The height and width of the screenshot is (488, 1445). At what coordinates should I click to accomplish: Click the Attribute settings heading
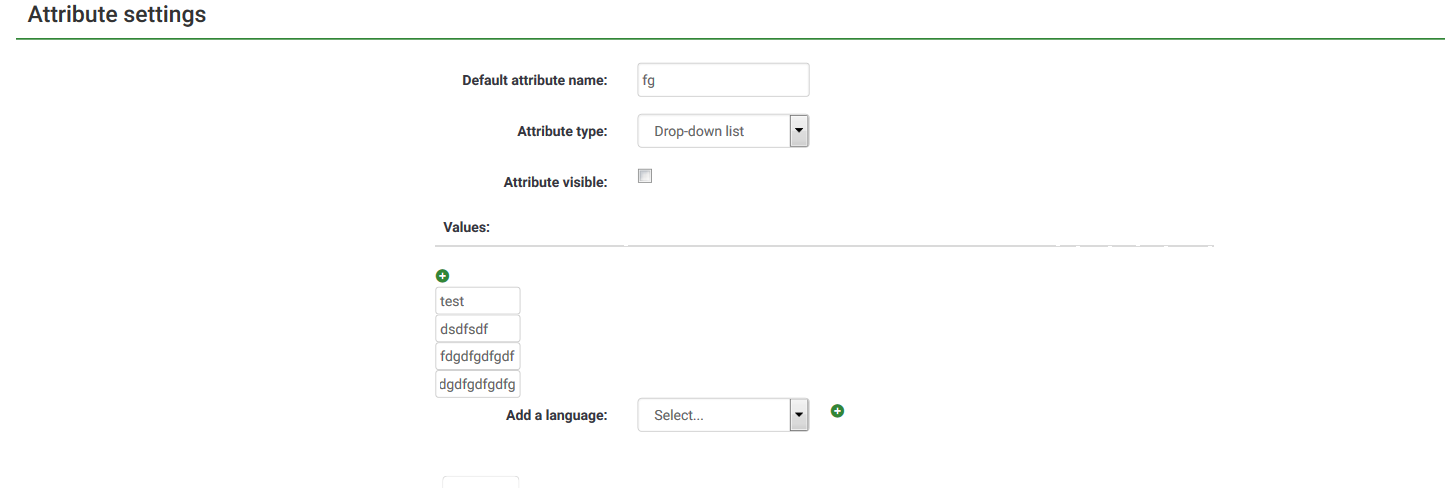tap(116, 15)
